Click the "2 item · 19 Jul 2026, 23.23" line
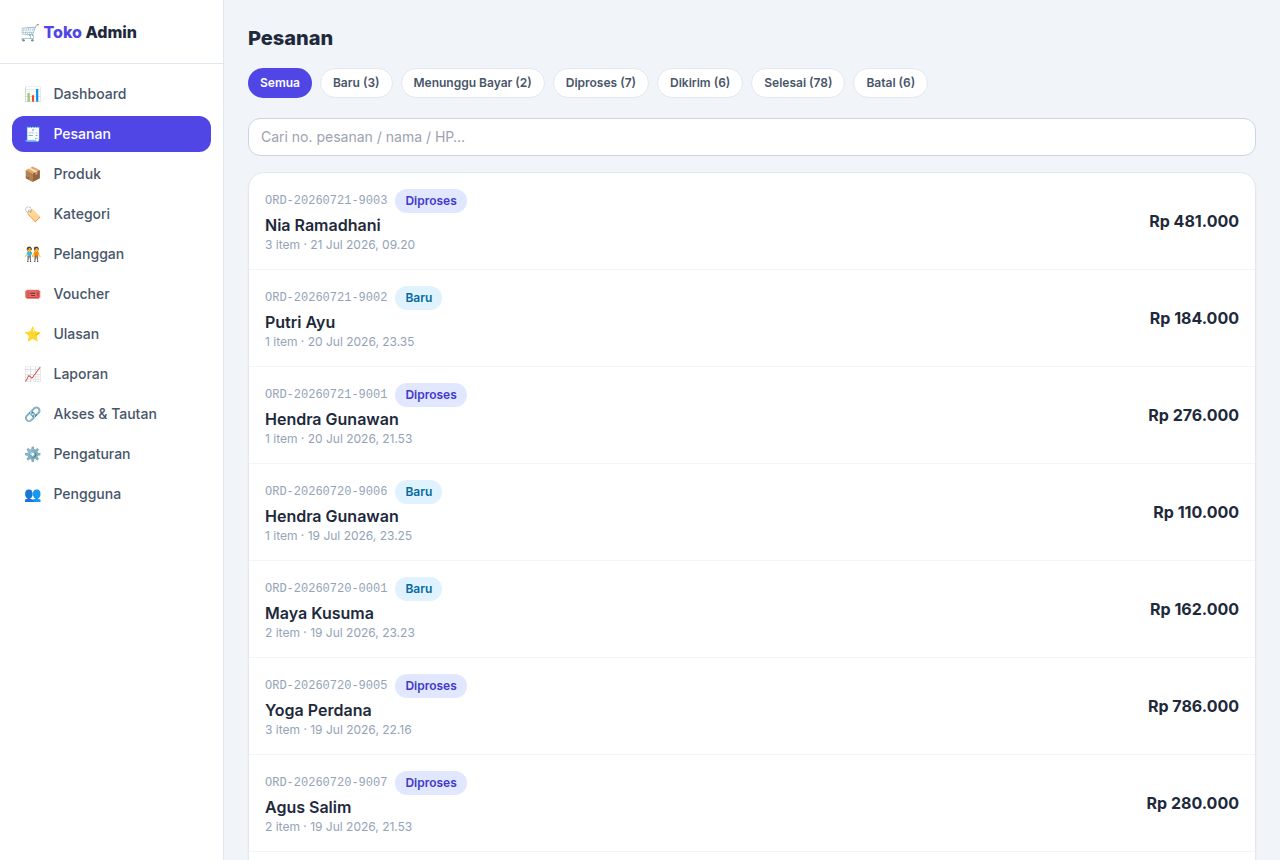This screenshot has width=1280, height=860. (x=340, y=633)
